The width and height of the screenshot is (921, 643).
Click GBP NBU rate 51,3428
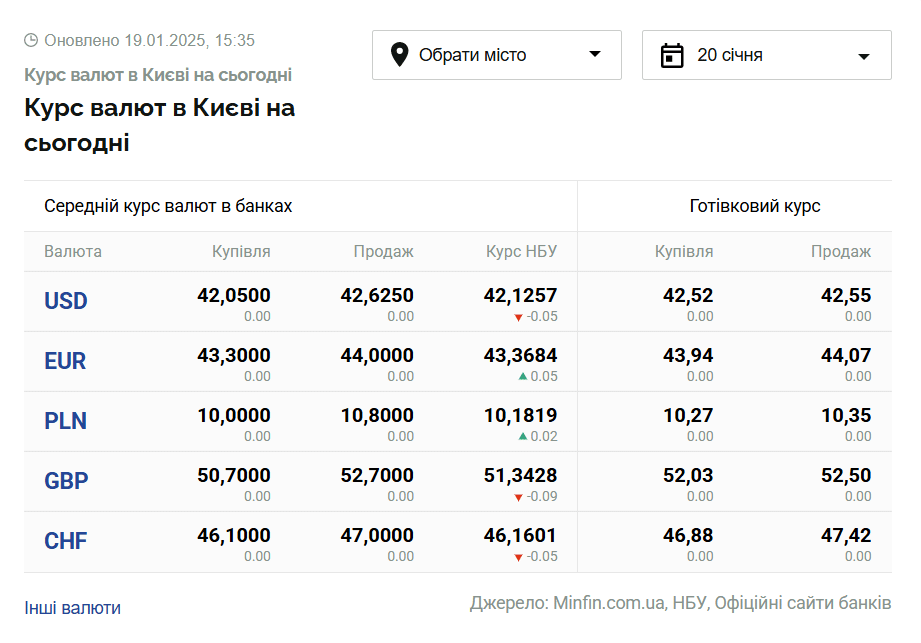tap(520, 474)
